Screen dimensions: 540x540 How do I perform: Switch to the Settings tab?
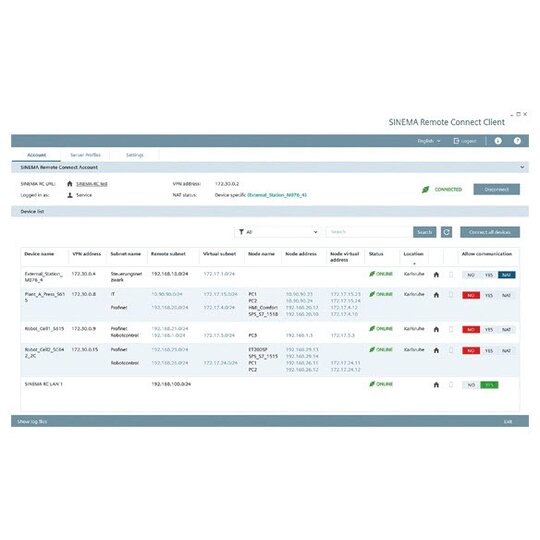[x=135, y=155]
